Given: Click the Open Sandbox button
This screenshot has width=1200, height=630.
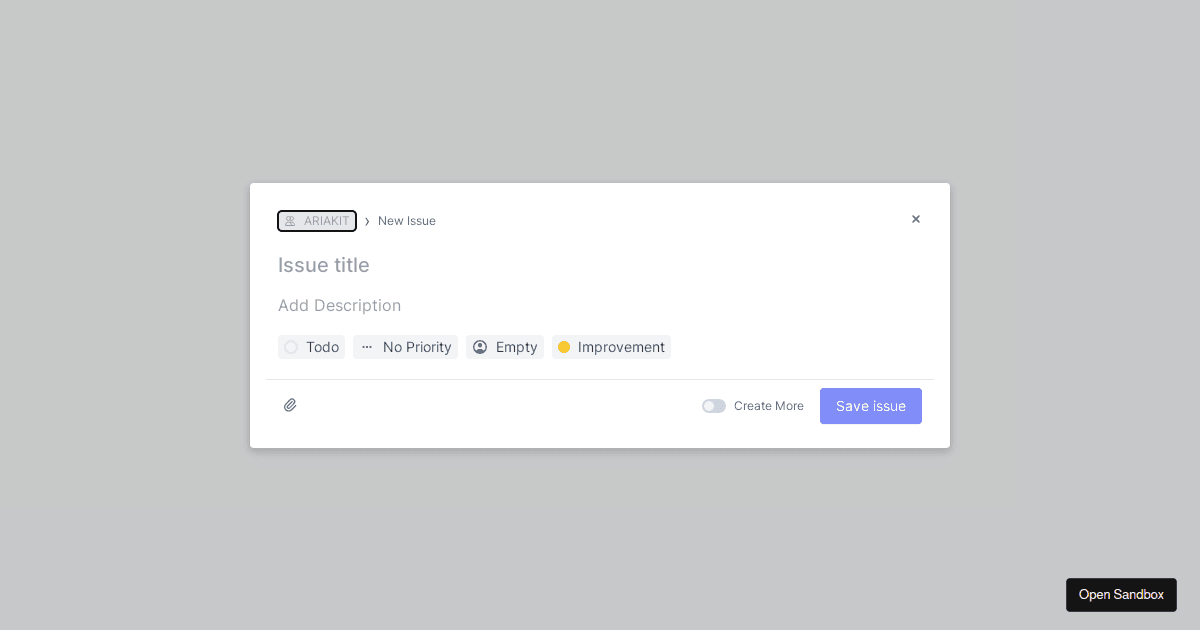Looking at the screenshot, I should (x=1121, y=595).
